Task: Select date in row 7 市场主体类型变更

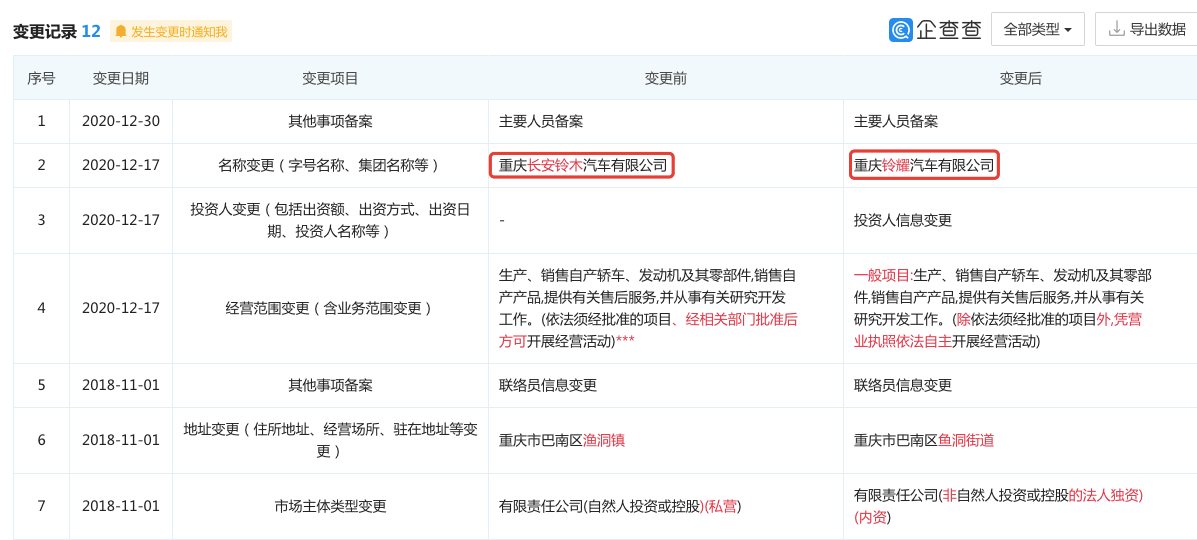Action: coord(121,506)
